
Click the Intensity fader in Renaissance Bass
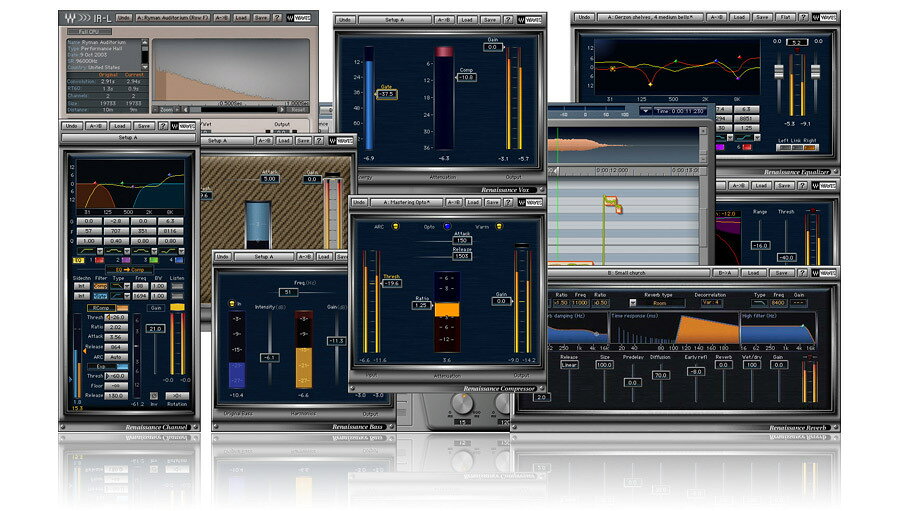270,357
